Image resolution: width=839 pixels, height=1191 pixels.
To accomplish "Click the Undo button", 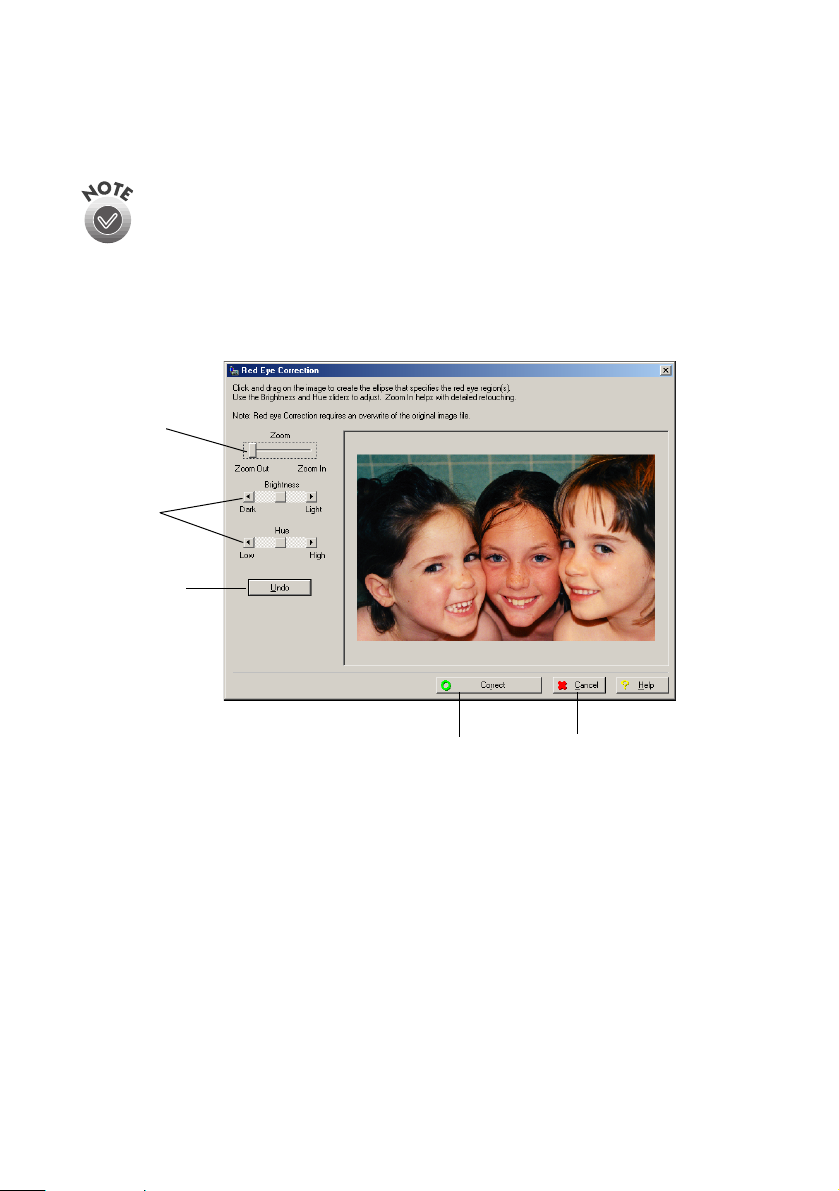I will (x=280, y=587).
